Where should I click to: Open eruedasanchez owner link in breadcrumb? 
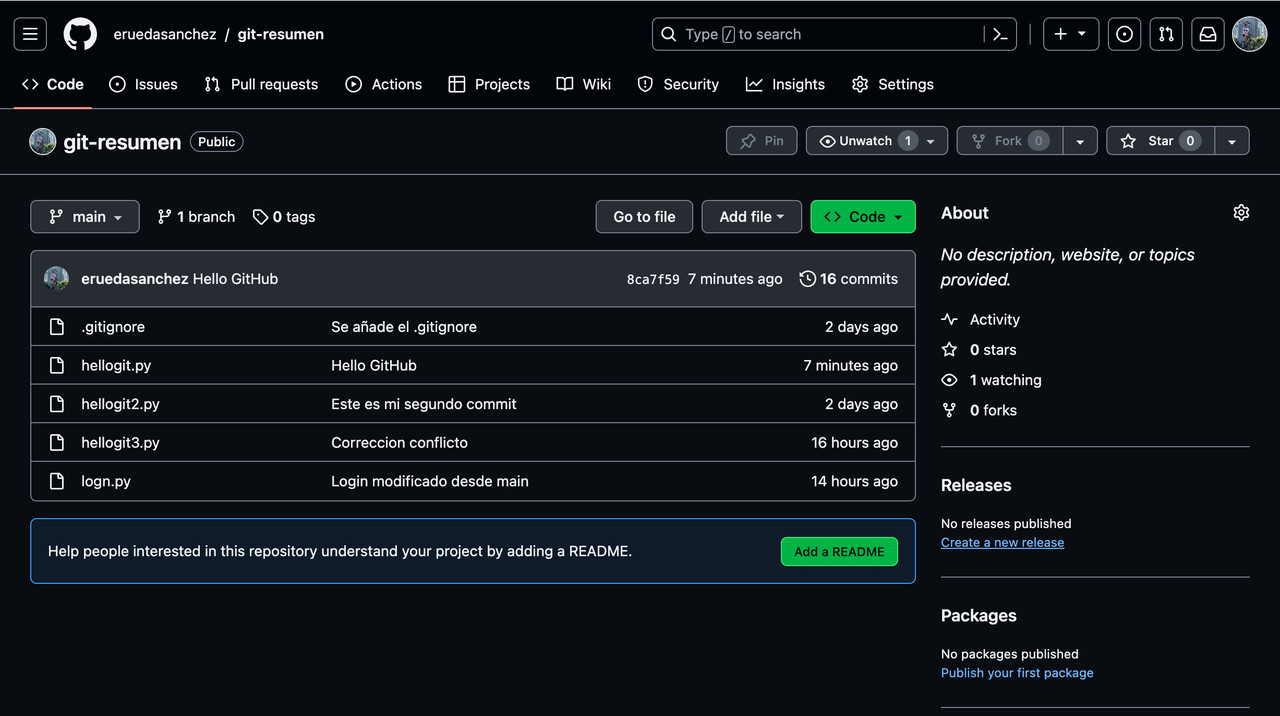165,34
